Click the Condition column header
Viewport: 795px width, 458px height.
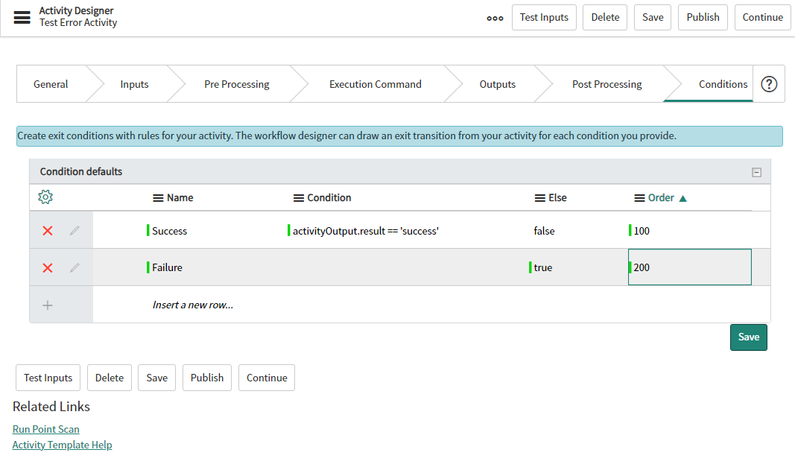(x=329, y=198)
